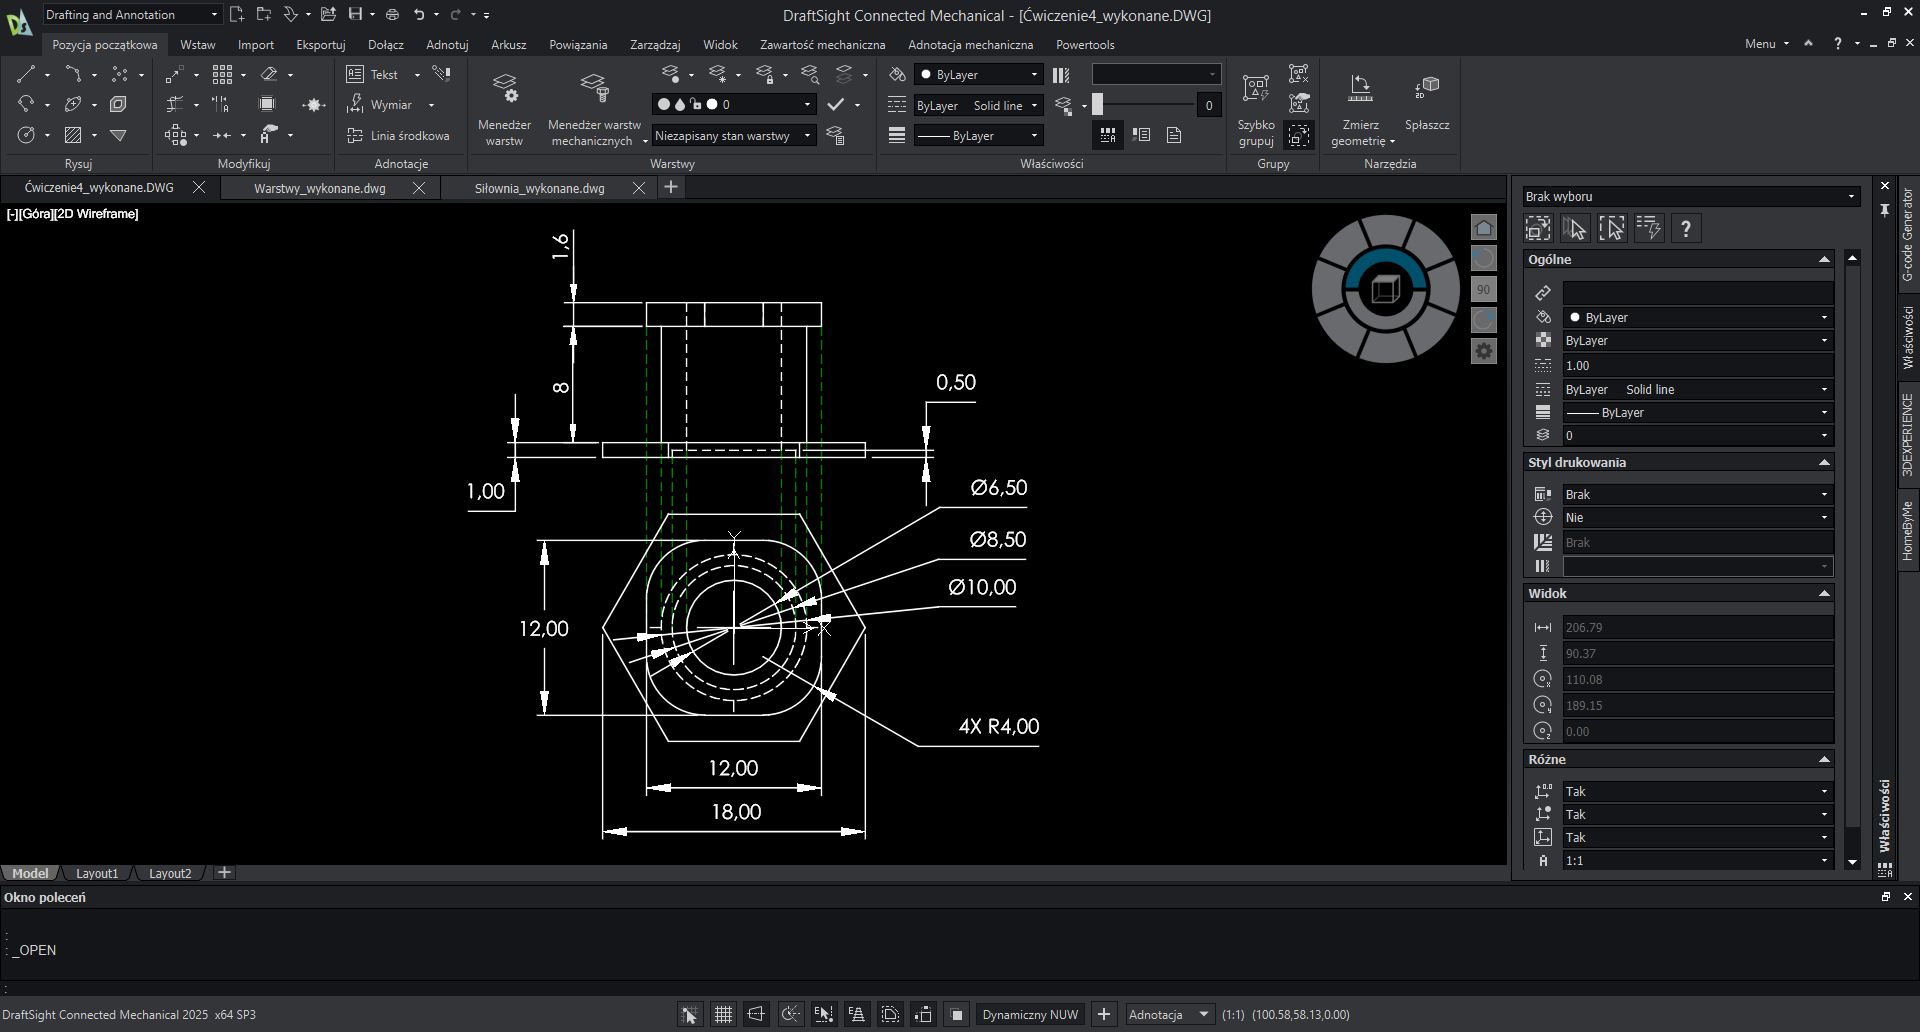
Task: Click the Tekst annotation button
Action: coord(373,75)
